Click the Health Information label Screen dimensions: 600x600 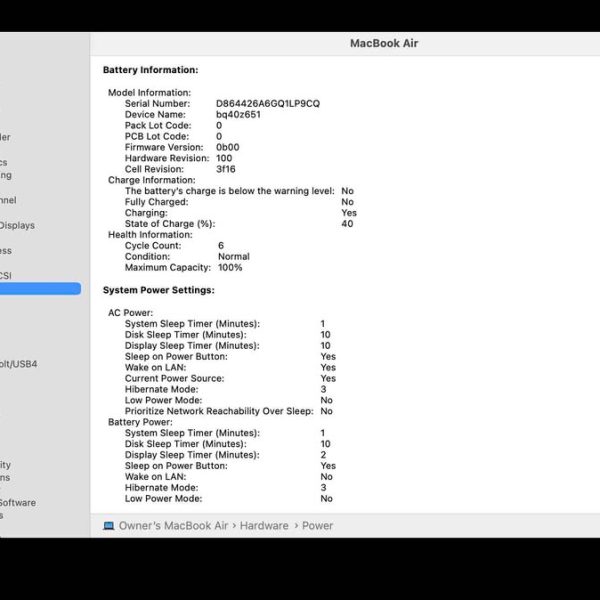[150, 235]
